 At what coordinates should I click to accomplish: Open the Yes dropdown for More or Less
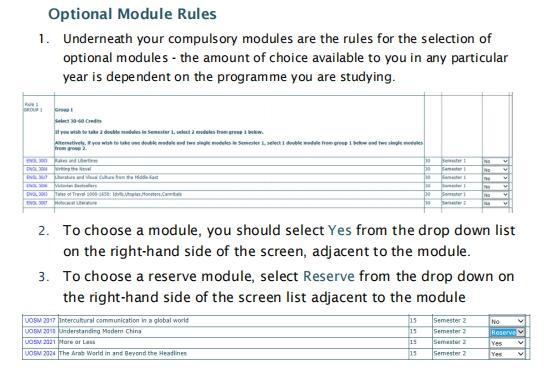tap(507, 343)
